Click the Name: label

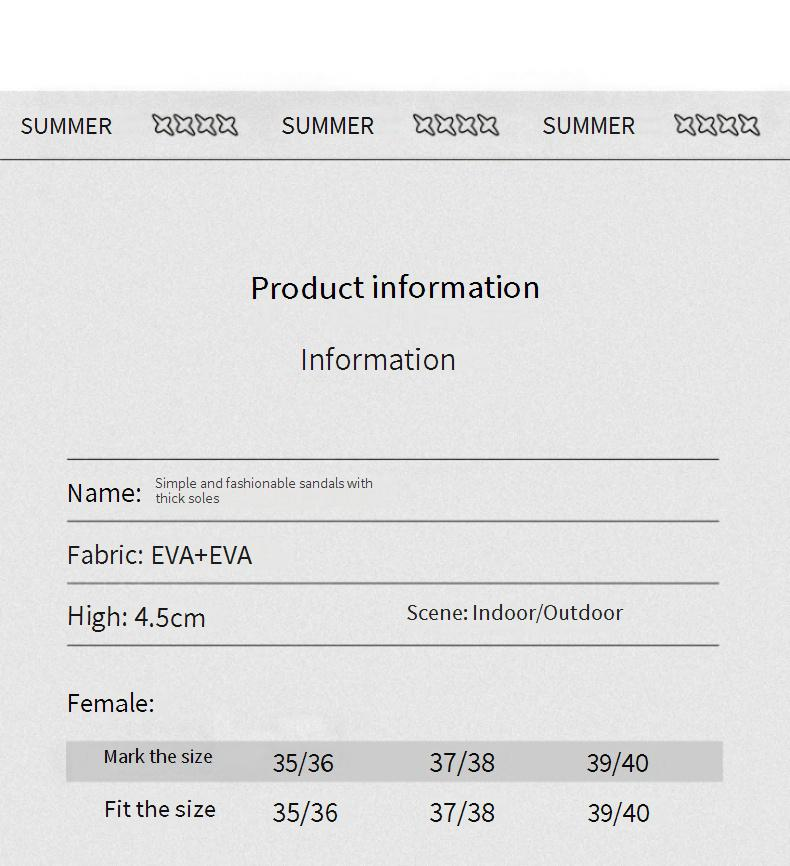click(104, 493)
